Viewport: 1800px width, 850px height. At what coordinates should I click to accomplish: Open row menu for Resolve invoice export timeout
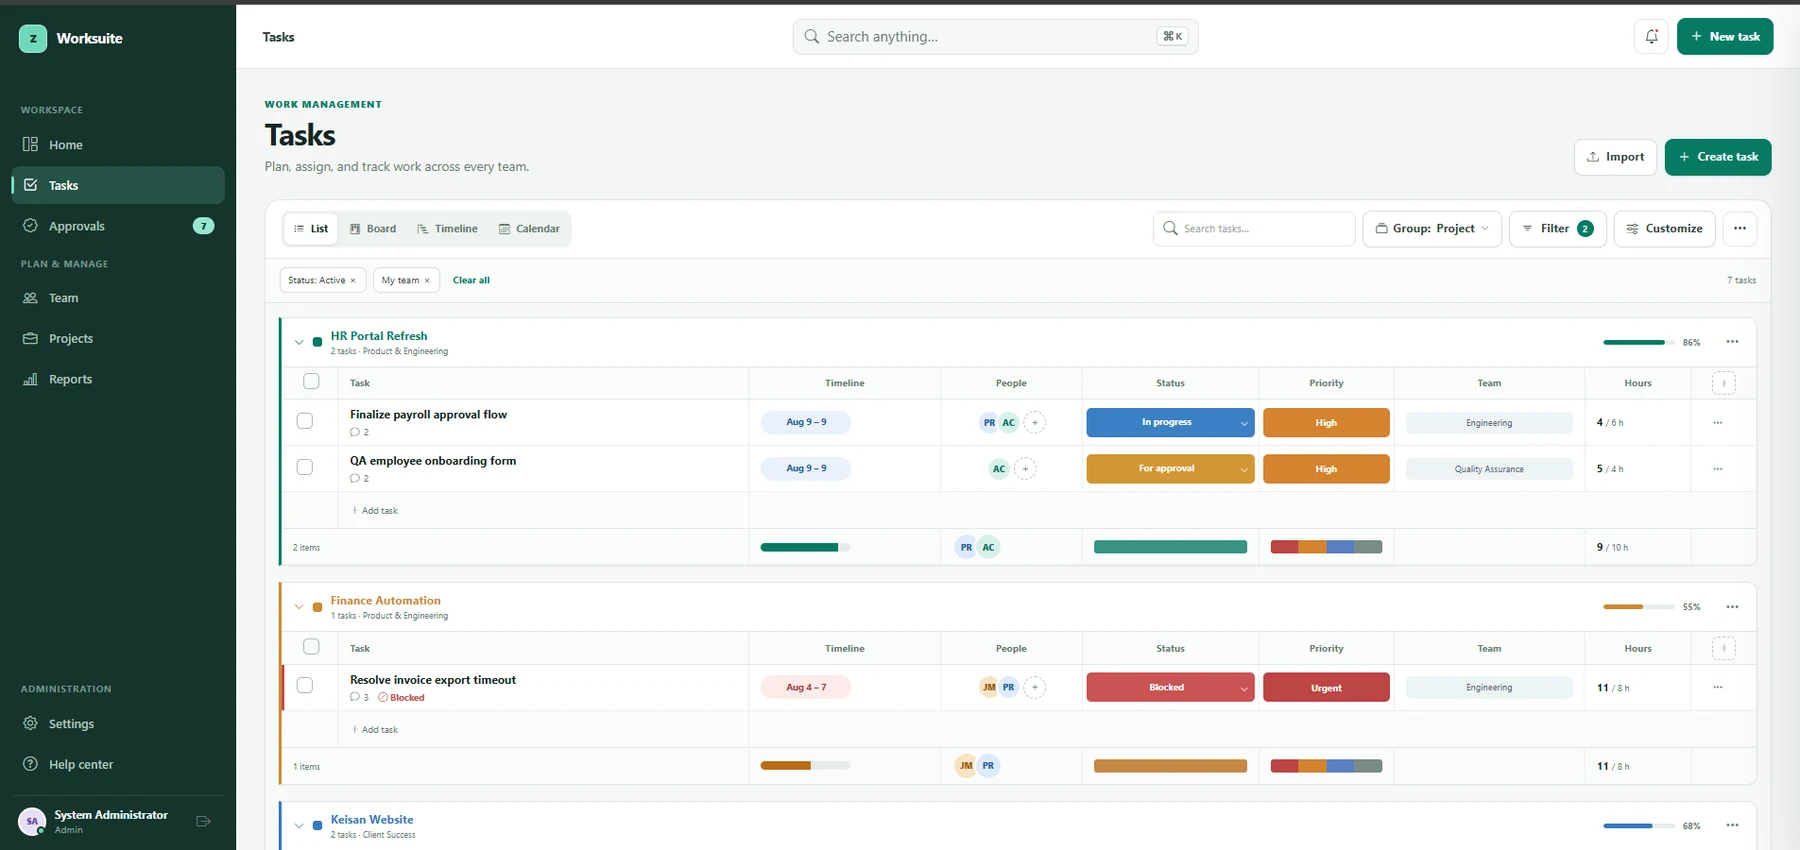[x=1718, y=687]
